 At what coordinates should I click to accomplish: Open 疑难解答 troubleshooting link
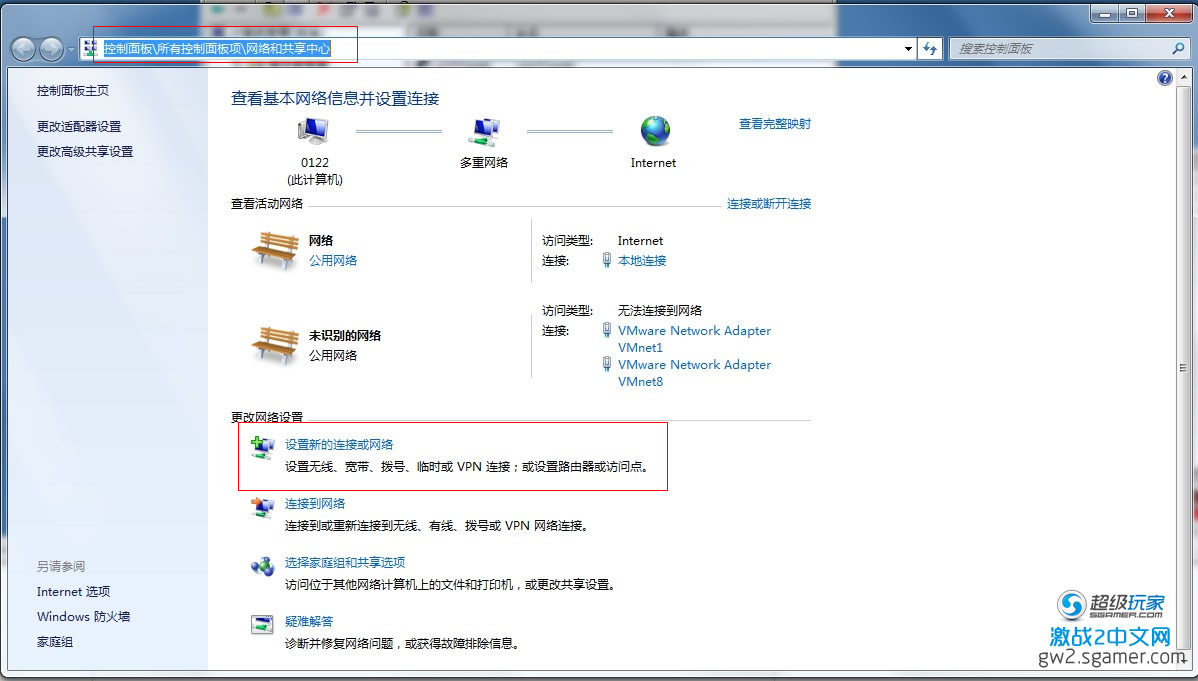(309, 621)
